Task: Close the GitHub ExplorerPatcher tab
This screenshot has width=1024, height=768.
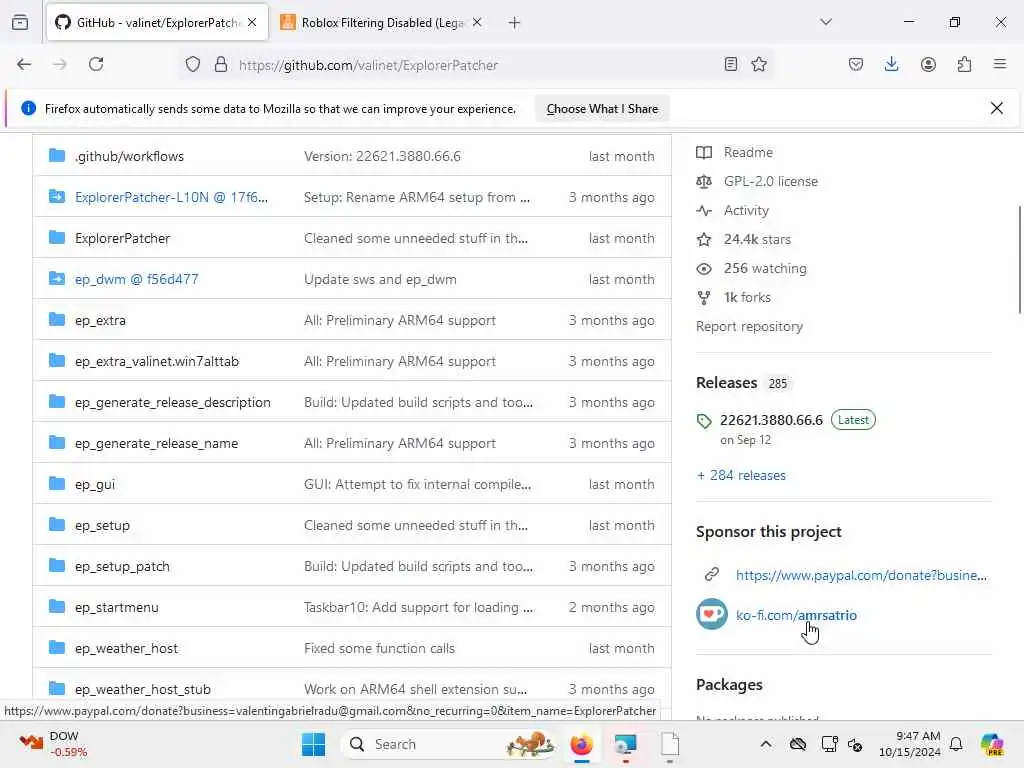Action: click(x=252, y=23)
